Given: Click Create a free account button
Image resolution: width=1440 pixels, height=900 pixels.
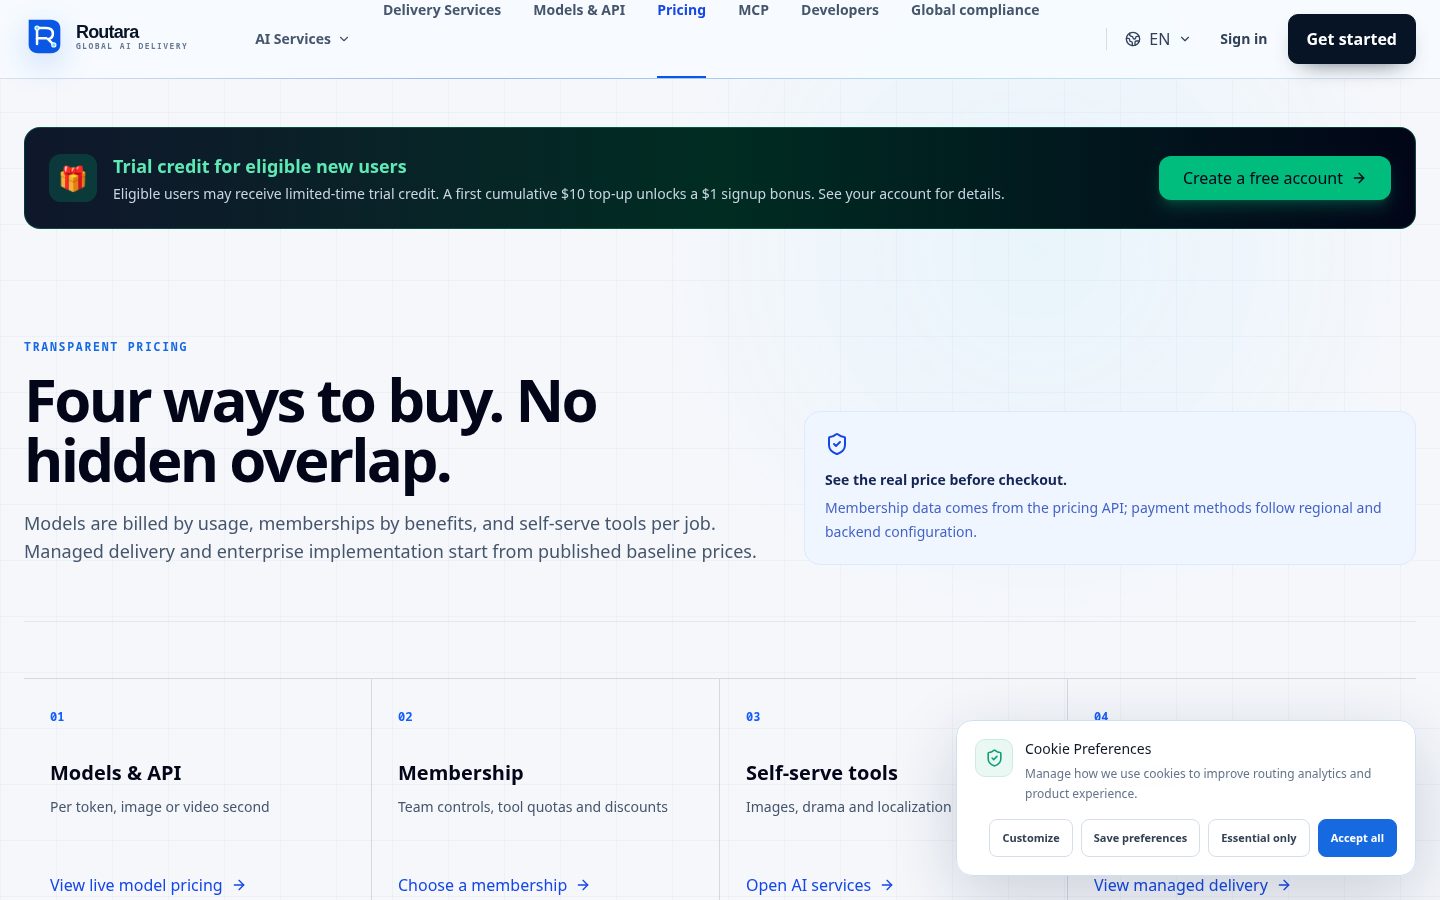Looking at the screenshot, I should (x=1274, y=178).
